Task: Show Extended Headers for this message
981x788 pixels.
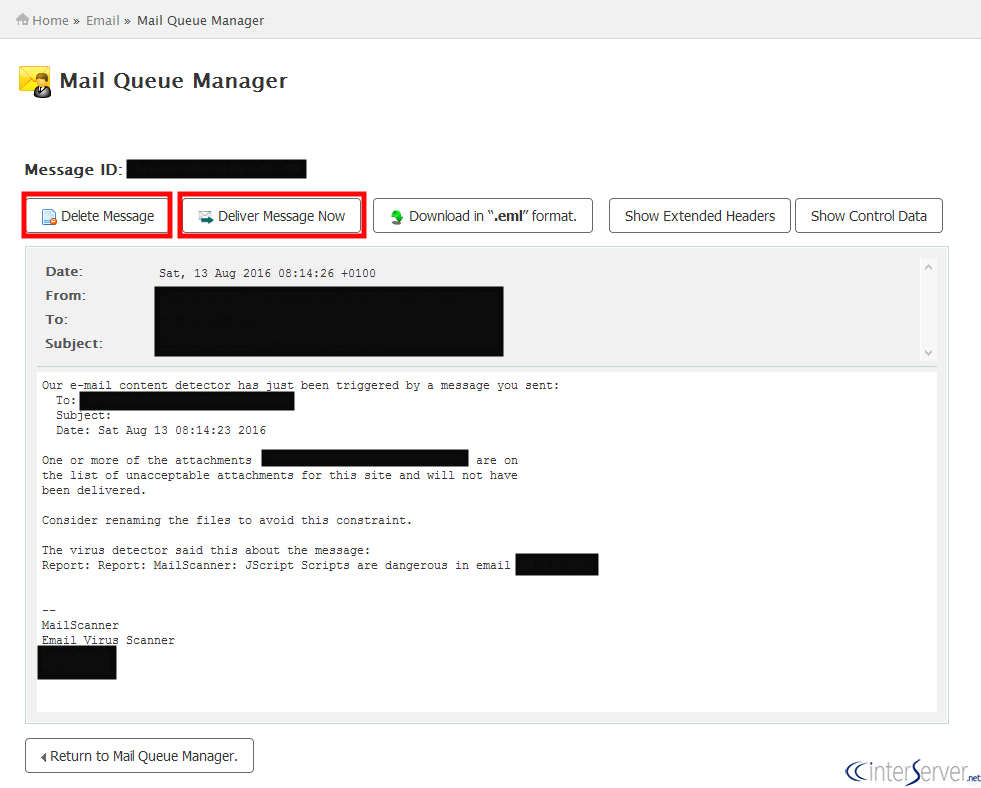Action: click(x=699, y=216)
